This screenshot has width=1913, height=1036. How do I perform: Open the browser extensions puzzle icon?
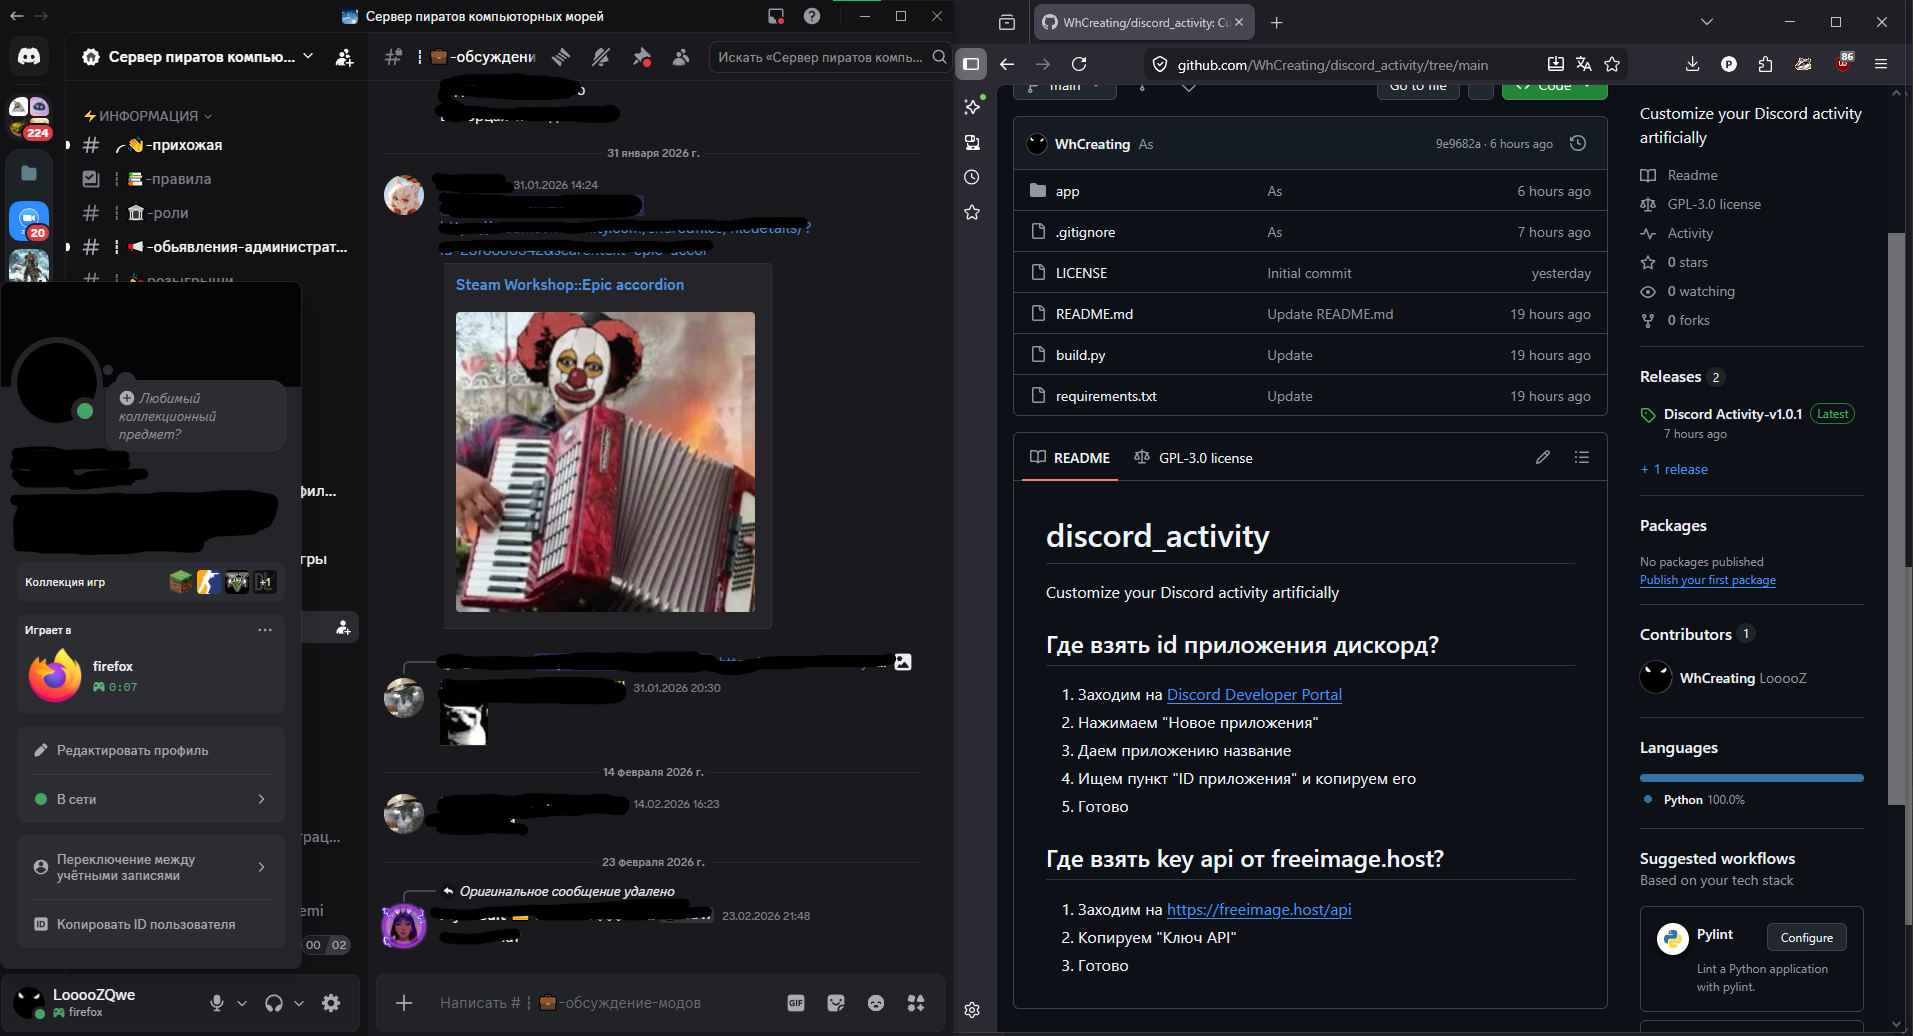[1765, 64]
